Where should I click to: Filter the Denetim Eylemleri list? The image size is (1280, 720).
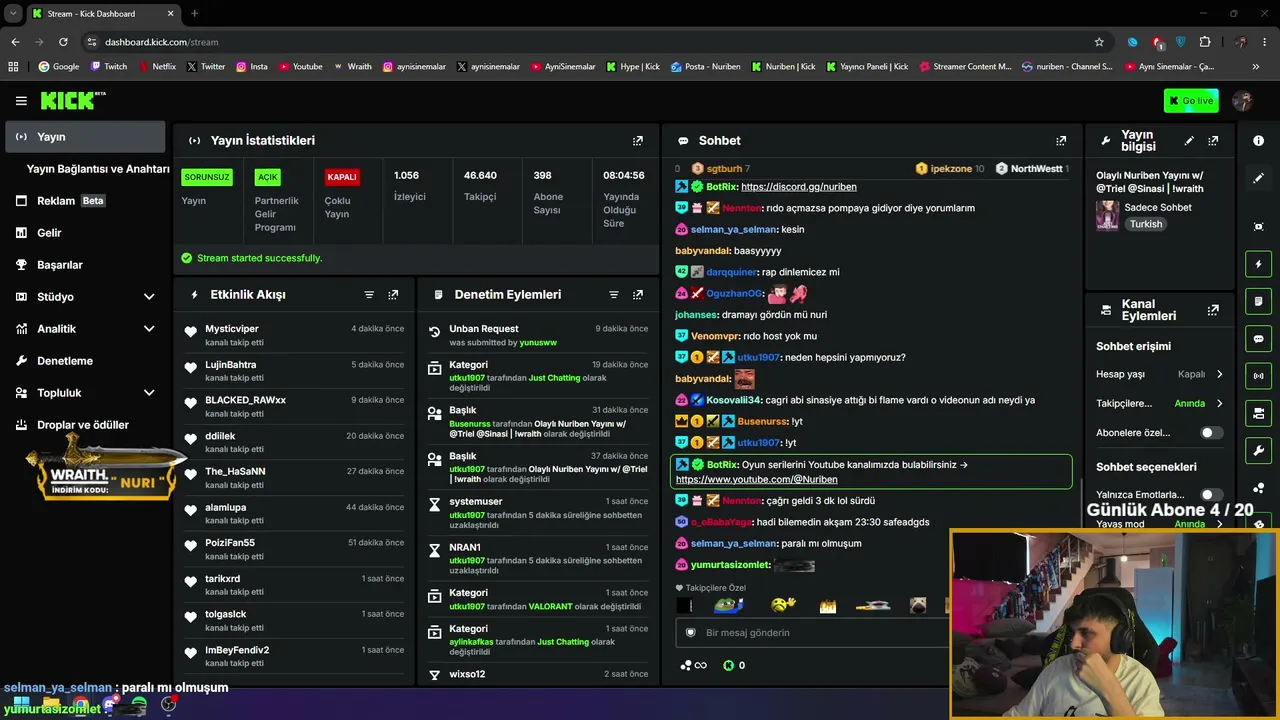614,295
